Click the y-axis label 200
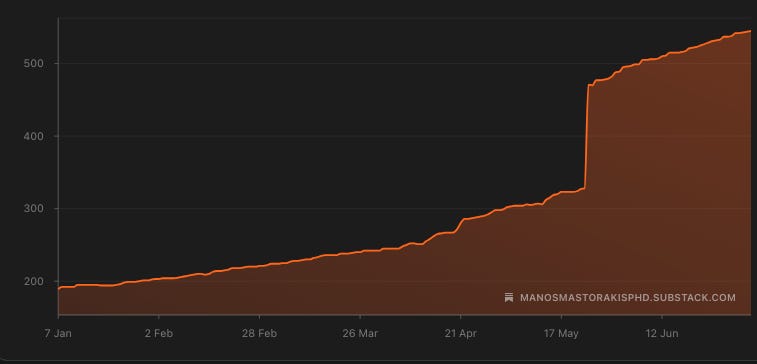Screen dimensions: 757x364 pos(34,281)
